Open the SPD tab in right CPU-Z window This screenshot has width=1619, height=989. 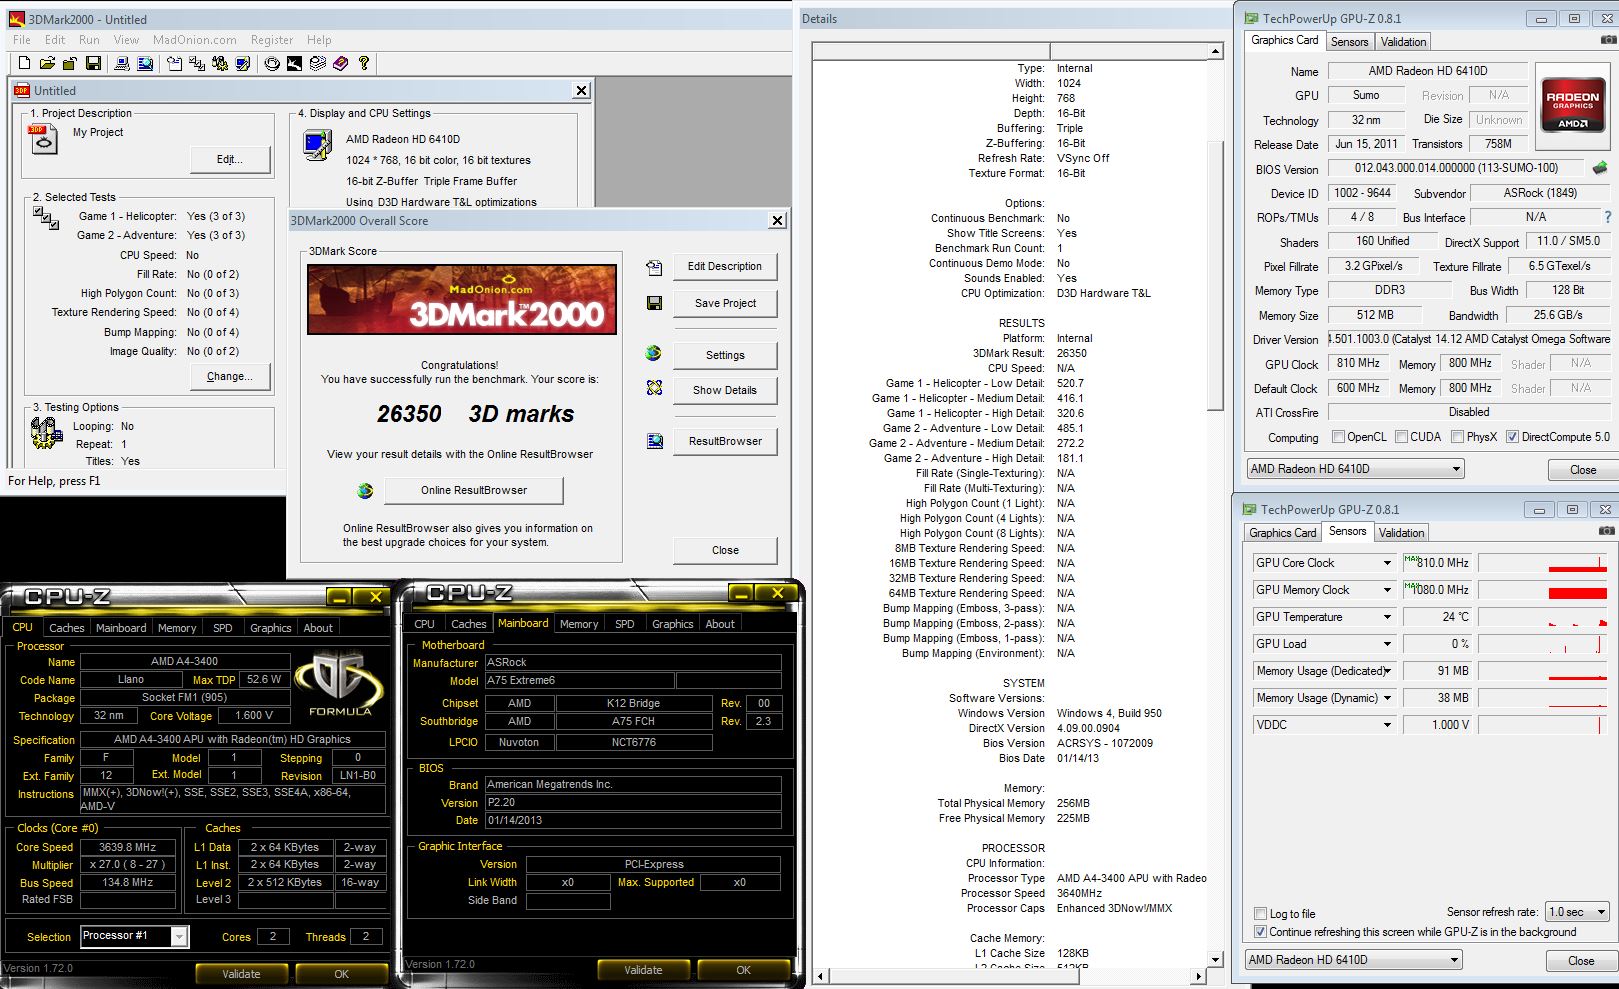[625, 624]
